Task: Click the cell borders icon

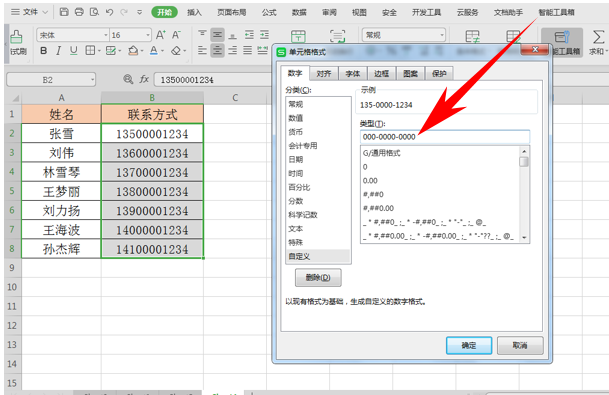Action: tap(90, 50)
